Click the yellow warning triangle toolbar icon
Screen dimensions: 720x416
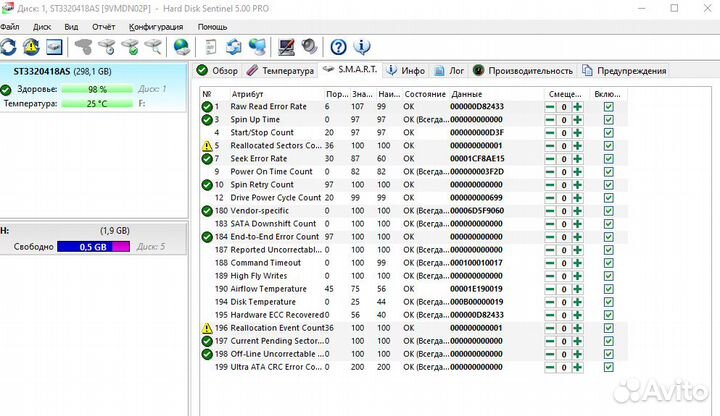point(32,46)
